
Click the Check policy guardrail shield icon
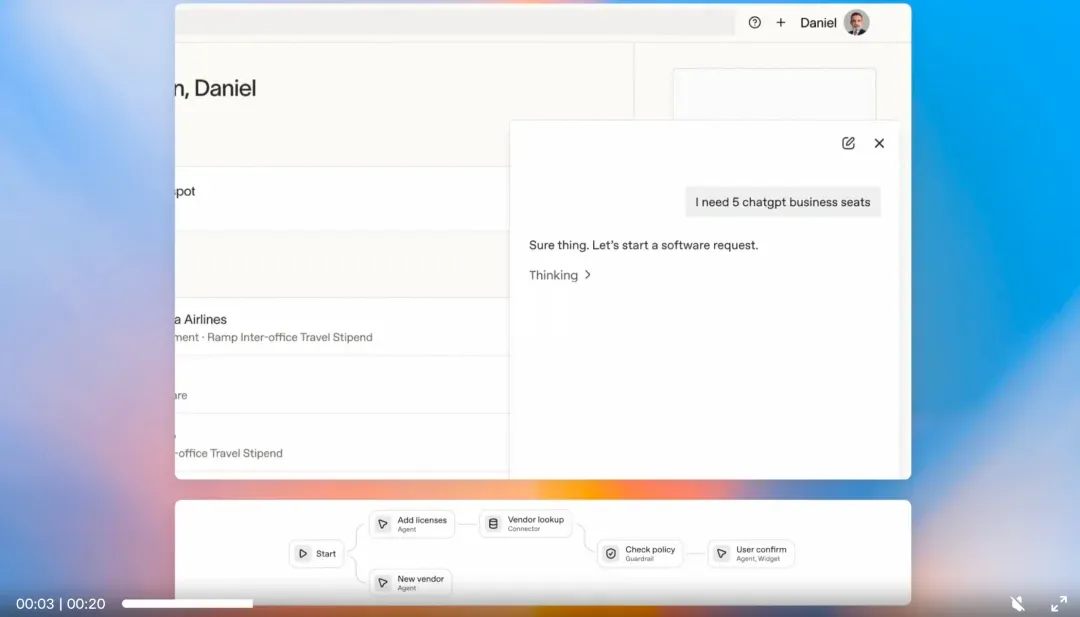611,554
